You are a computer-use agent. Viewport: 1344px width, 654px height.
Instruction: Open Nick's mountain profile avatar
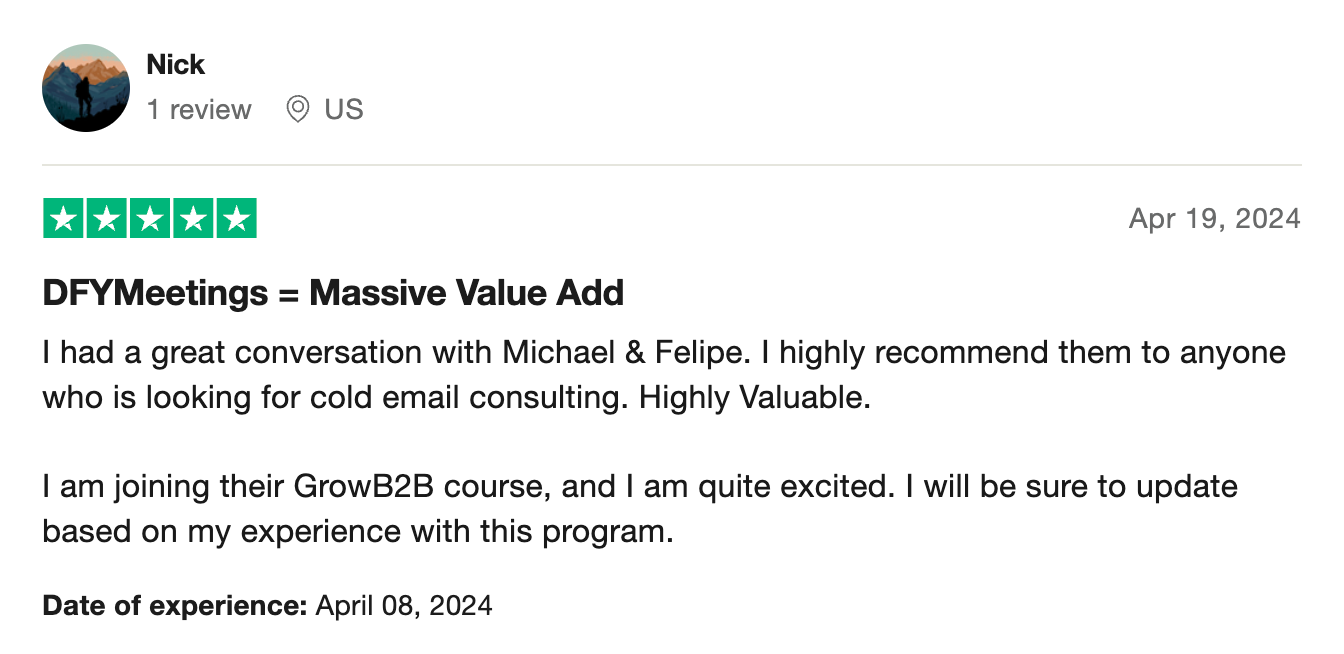tap(86, 88)
